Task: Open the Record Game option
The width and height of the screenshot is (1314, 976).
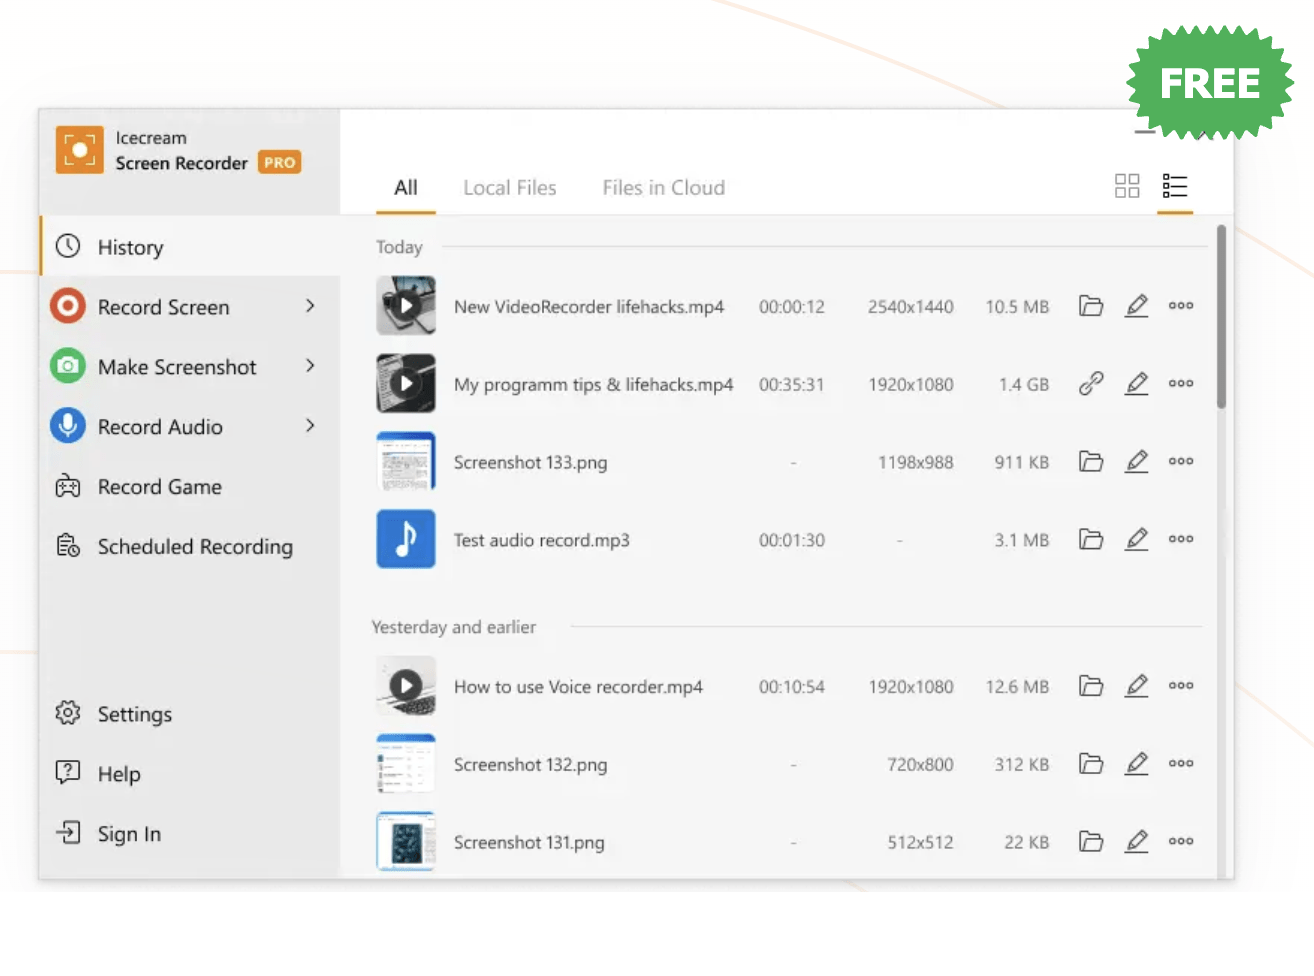Action: [159, 487]
